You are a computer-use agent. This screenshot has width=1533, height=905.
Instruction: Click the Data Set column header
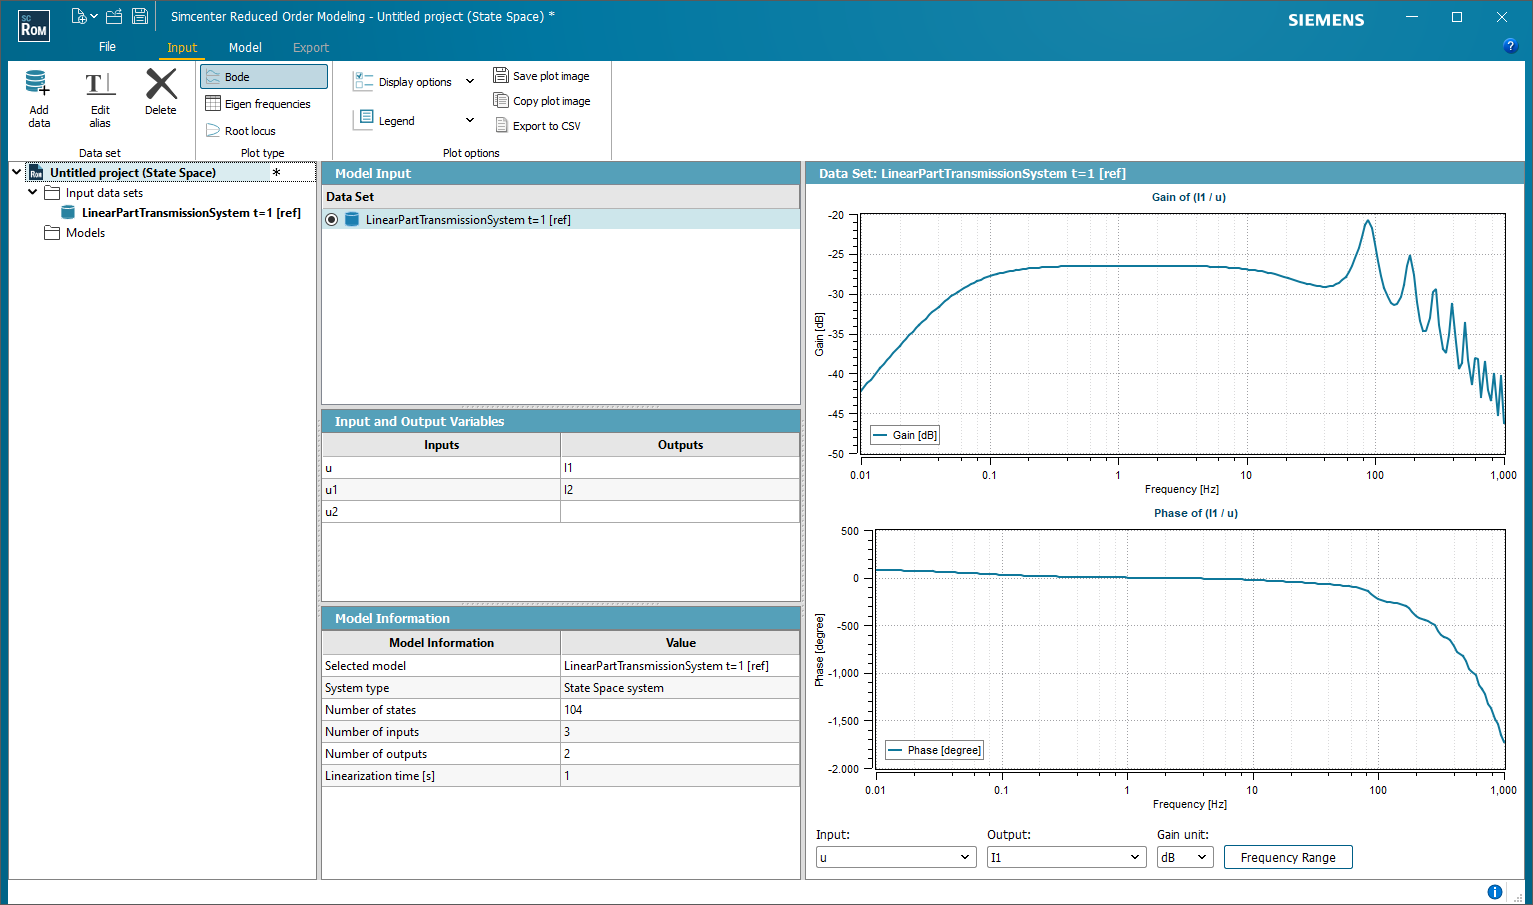point(561,197)
